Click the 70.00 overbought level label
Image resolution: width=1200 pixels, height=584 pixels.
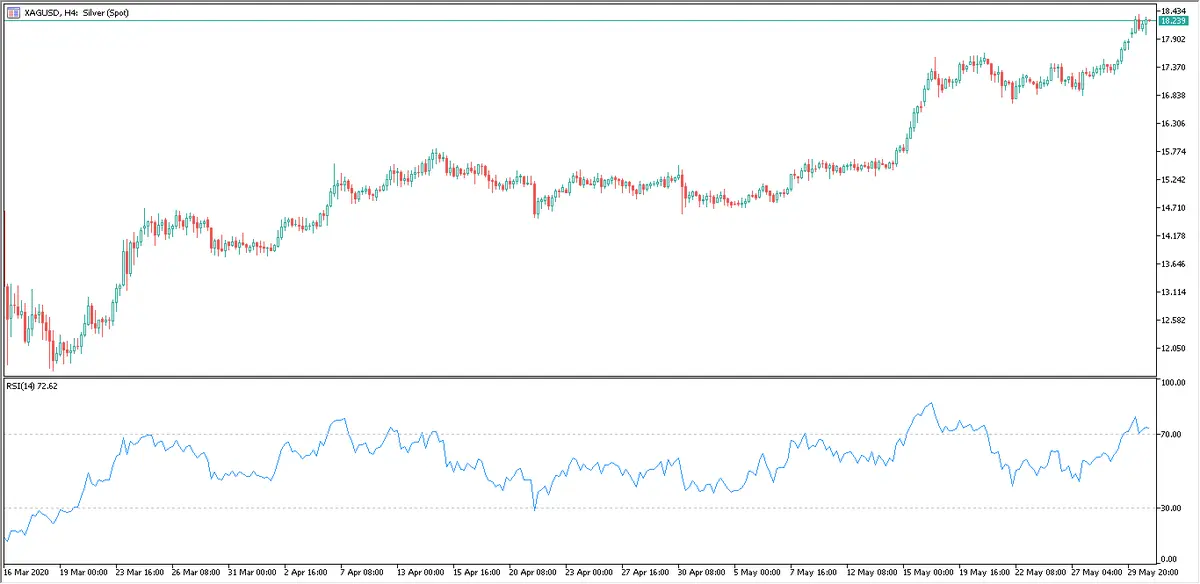[1171, 434]
